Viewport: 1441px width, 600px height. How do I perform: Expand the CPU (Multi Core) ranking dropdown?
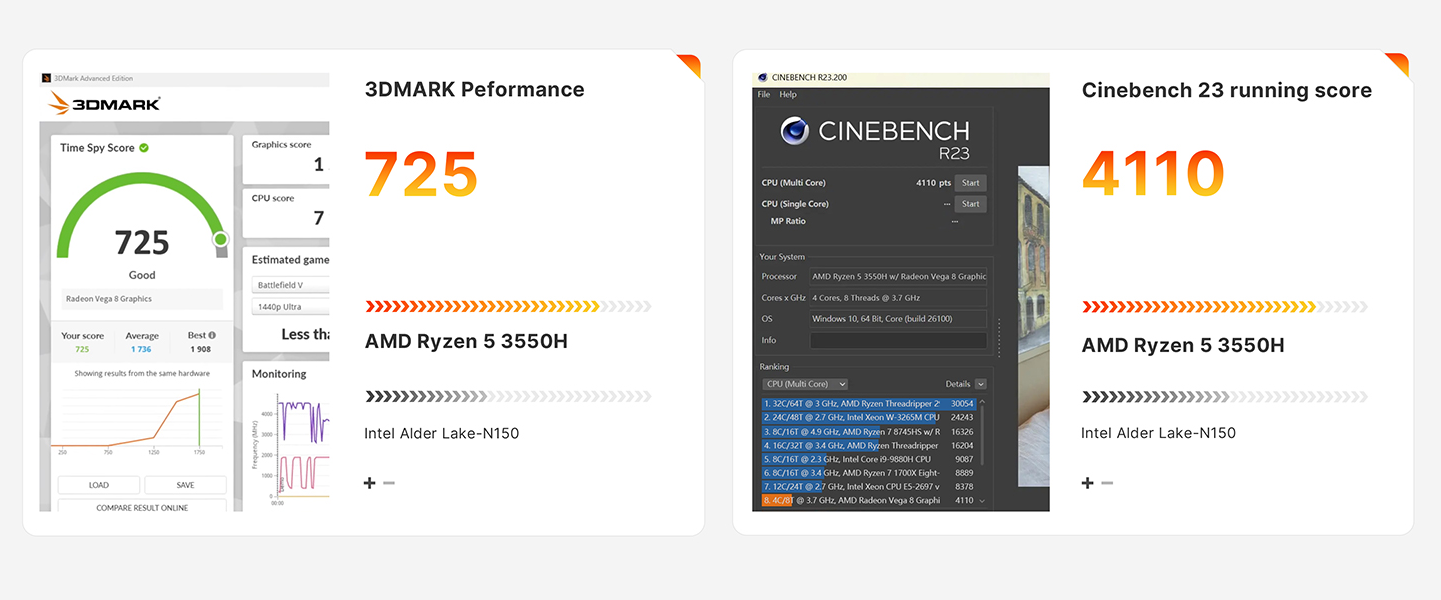pos(805,384)
